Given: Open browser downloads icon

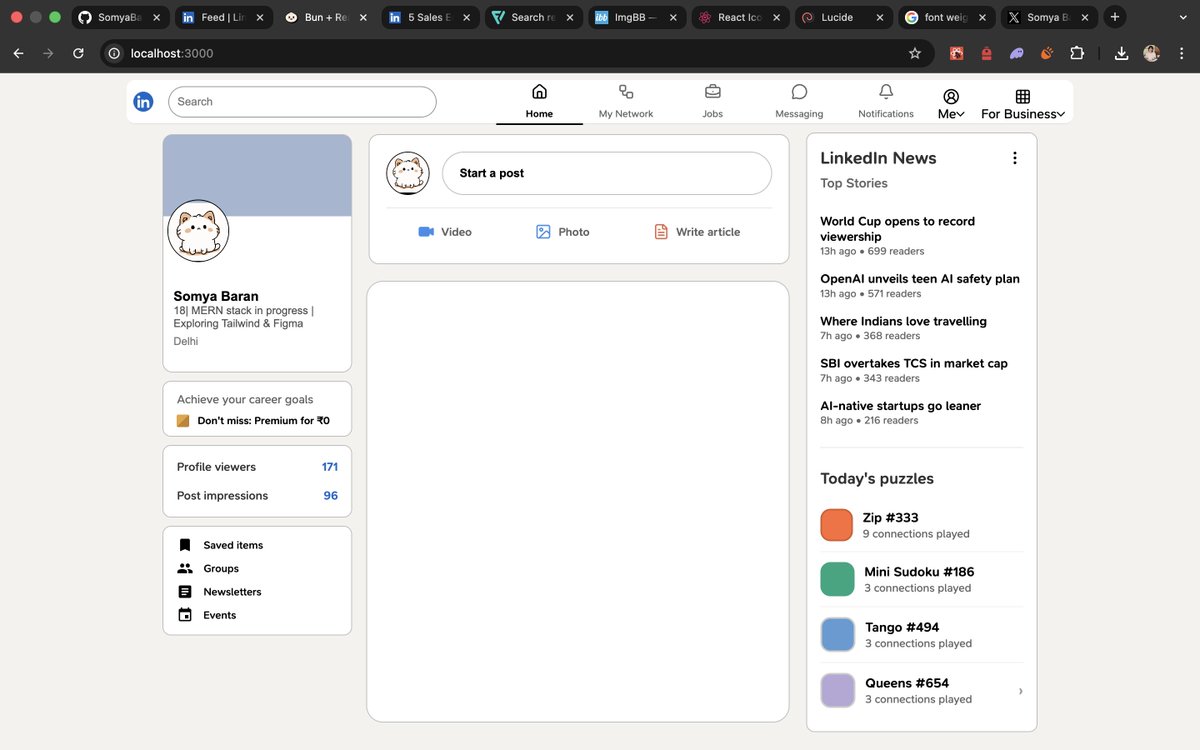Looking at the screenshot, I should click(x=1121, y=53).
